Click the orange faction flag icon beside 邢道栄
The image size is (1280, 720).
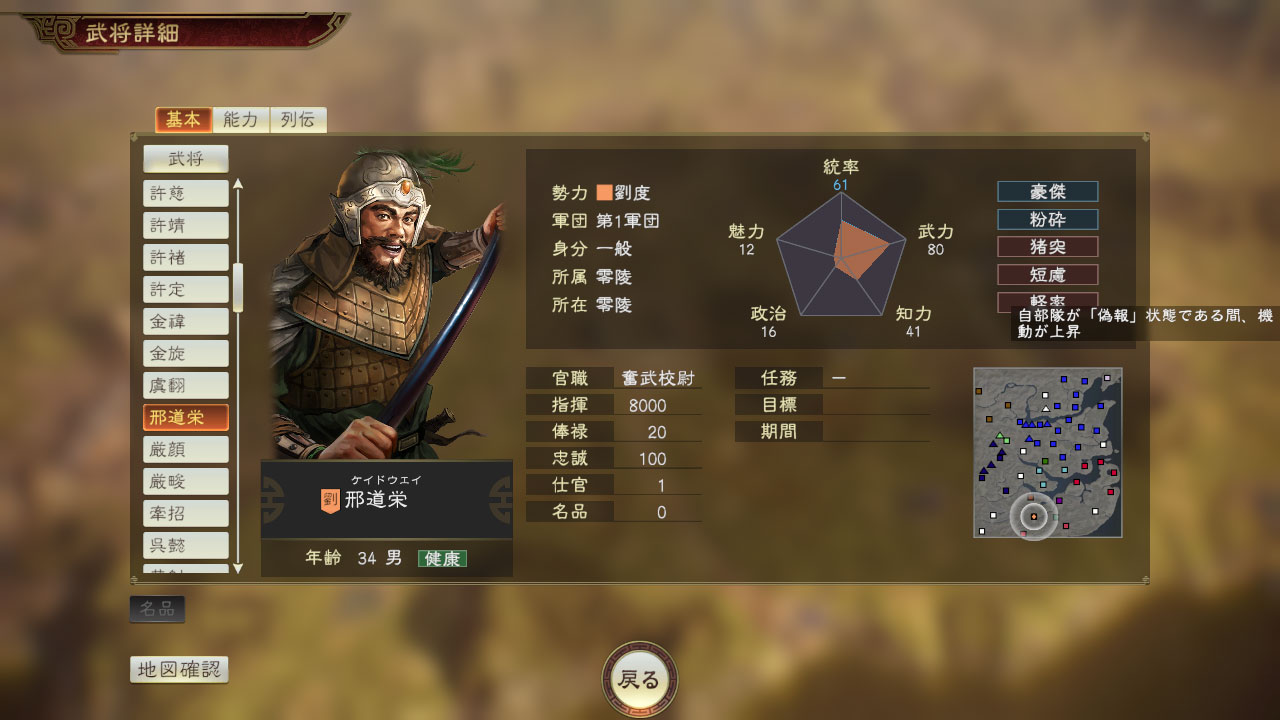coord(329,500)
